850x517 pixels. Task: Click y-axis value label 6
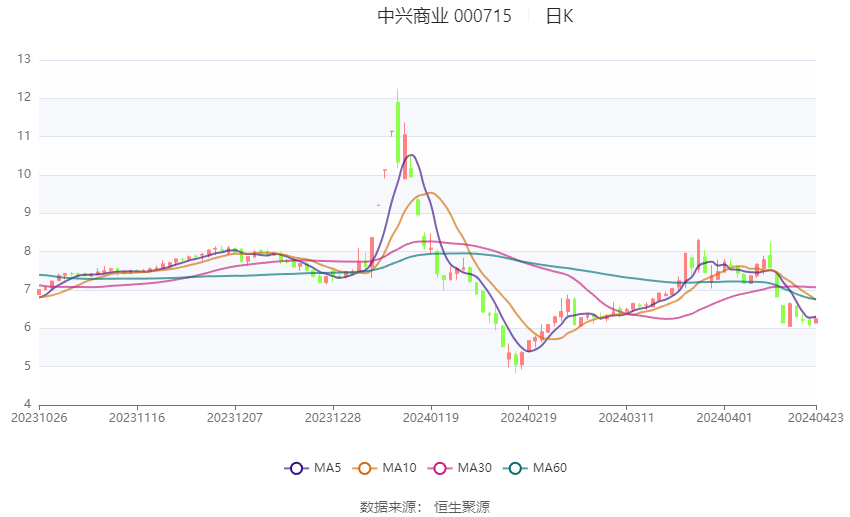point(28,327)
